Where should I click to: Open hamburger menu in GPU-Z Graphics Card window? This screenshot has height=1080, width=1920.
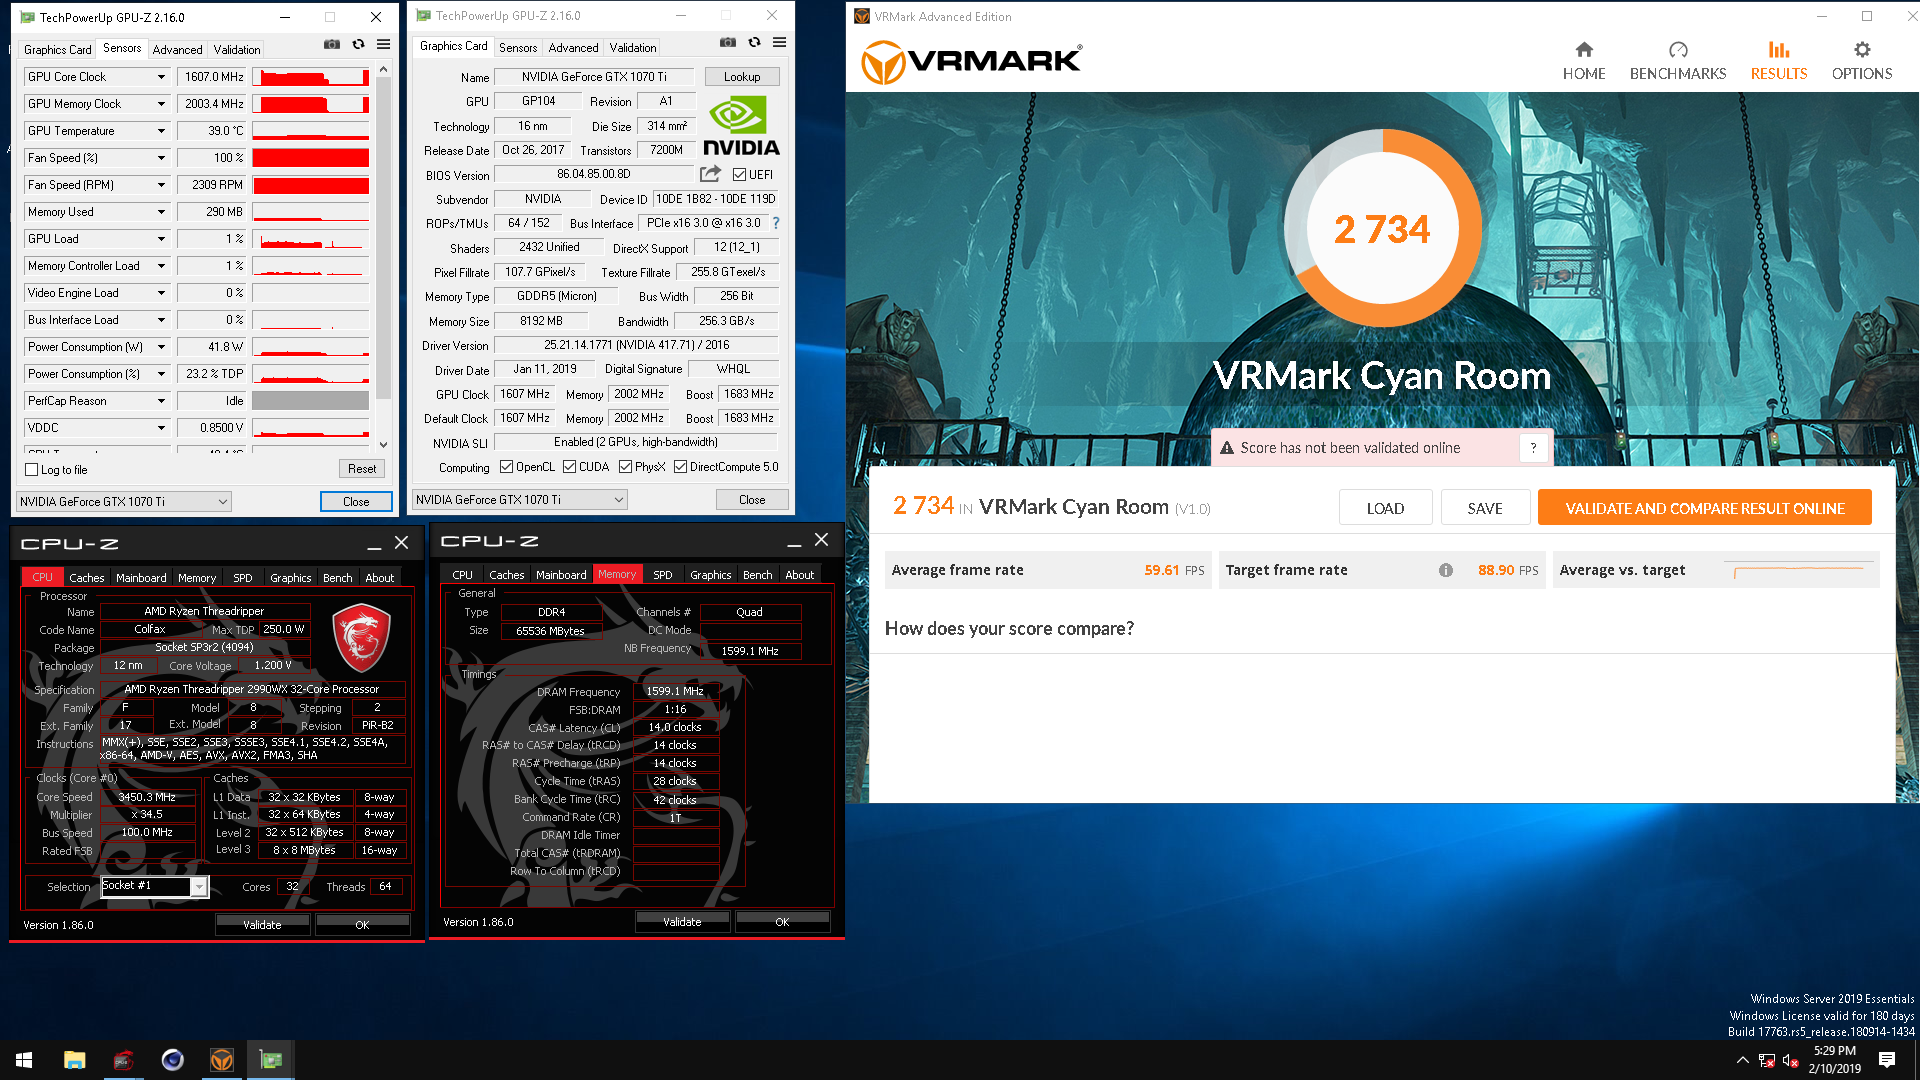click(779, 42)
